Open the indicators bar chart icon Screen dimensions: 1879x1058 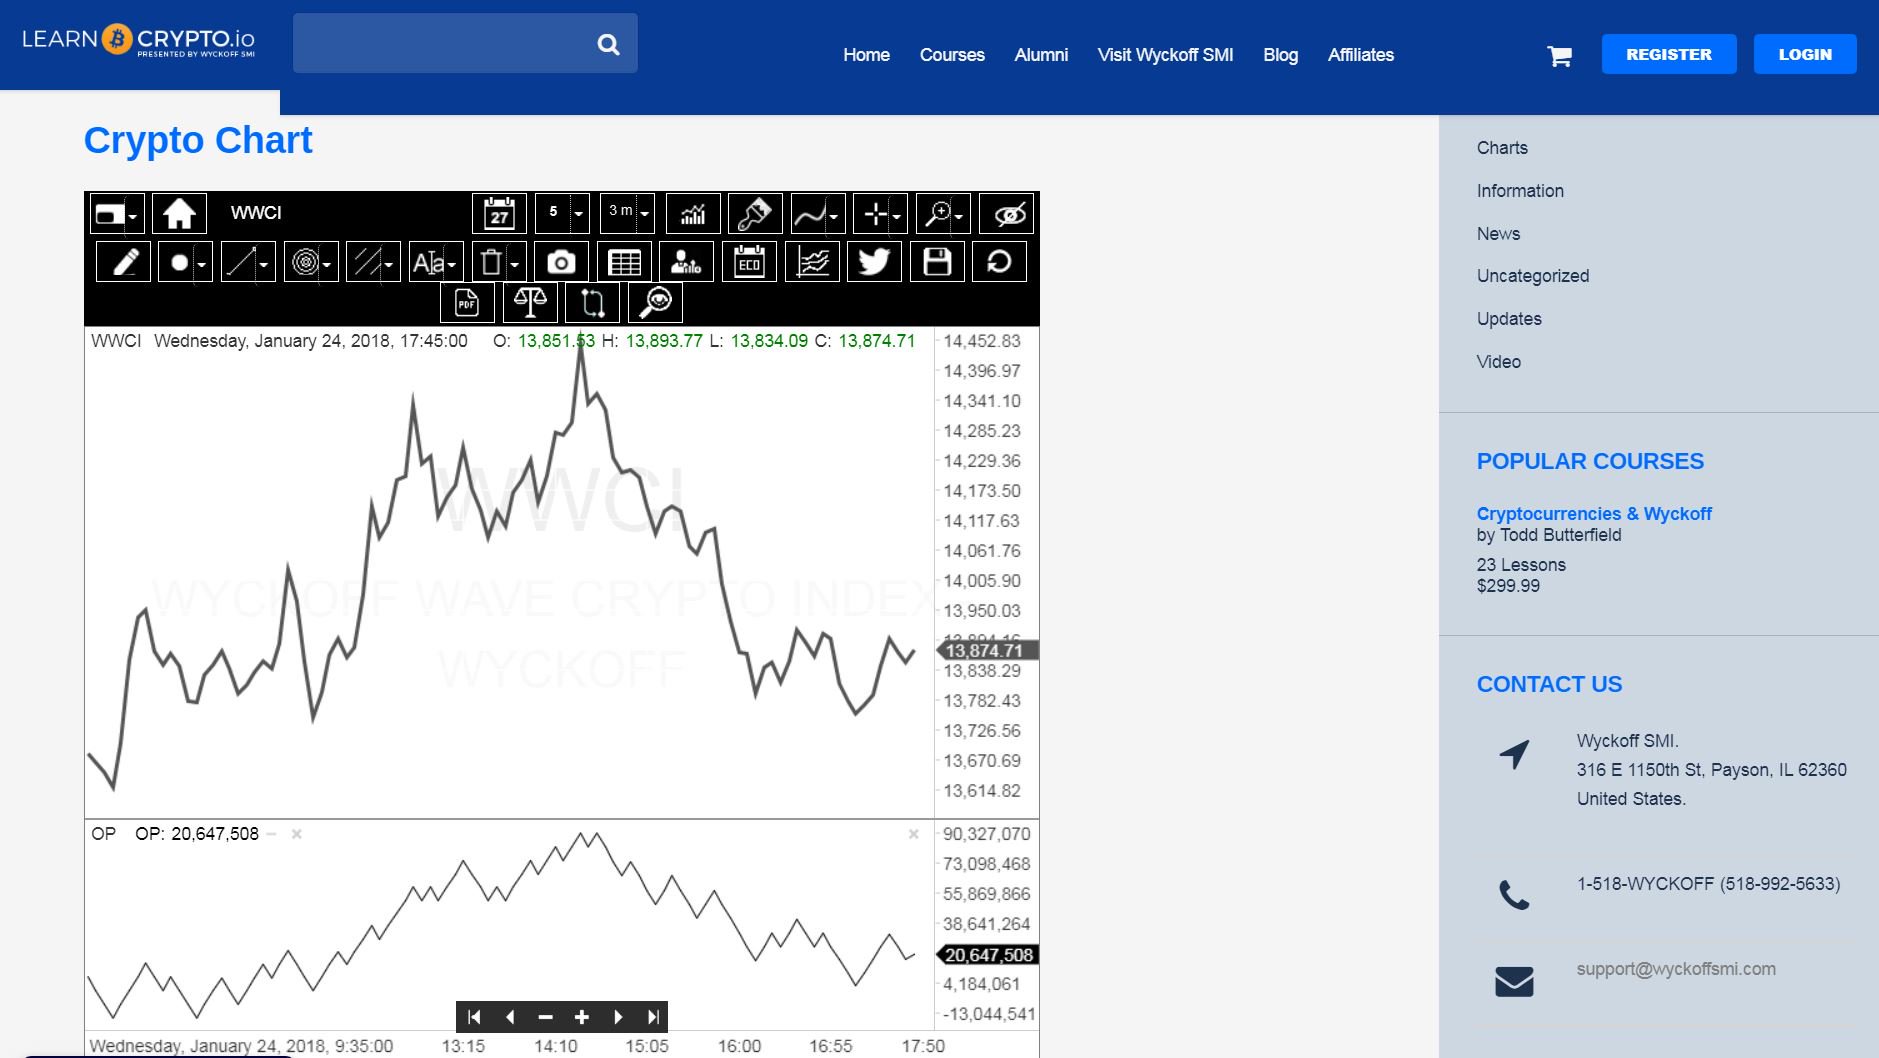click(693, 213)
